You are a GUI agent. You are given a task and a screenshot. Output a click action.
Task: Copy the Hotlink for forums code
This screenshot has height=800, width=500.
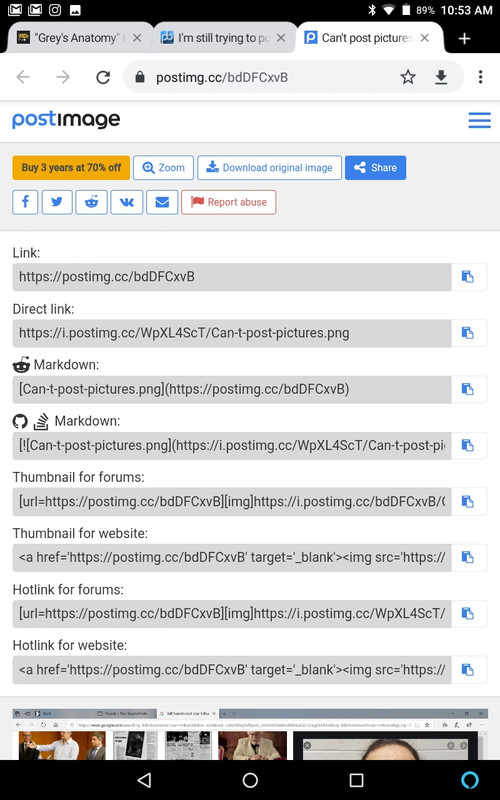[x=468, y=613]
